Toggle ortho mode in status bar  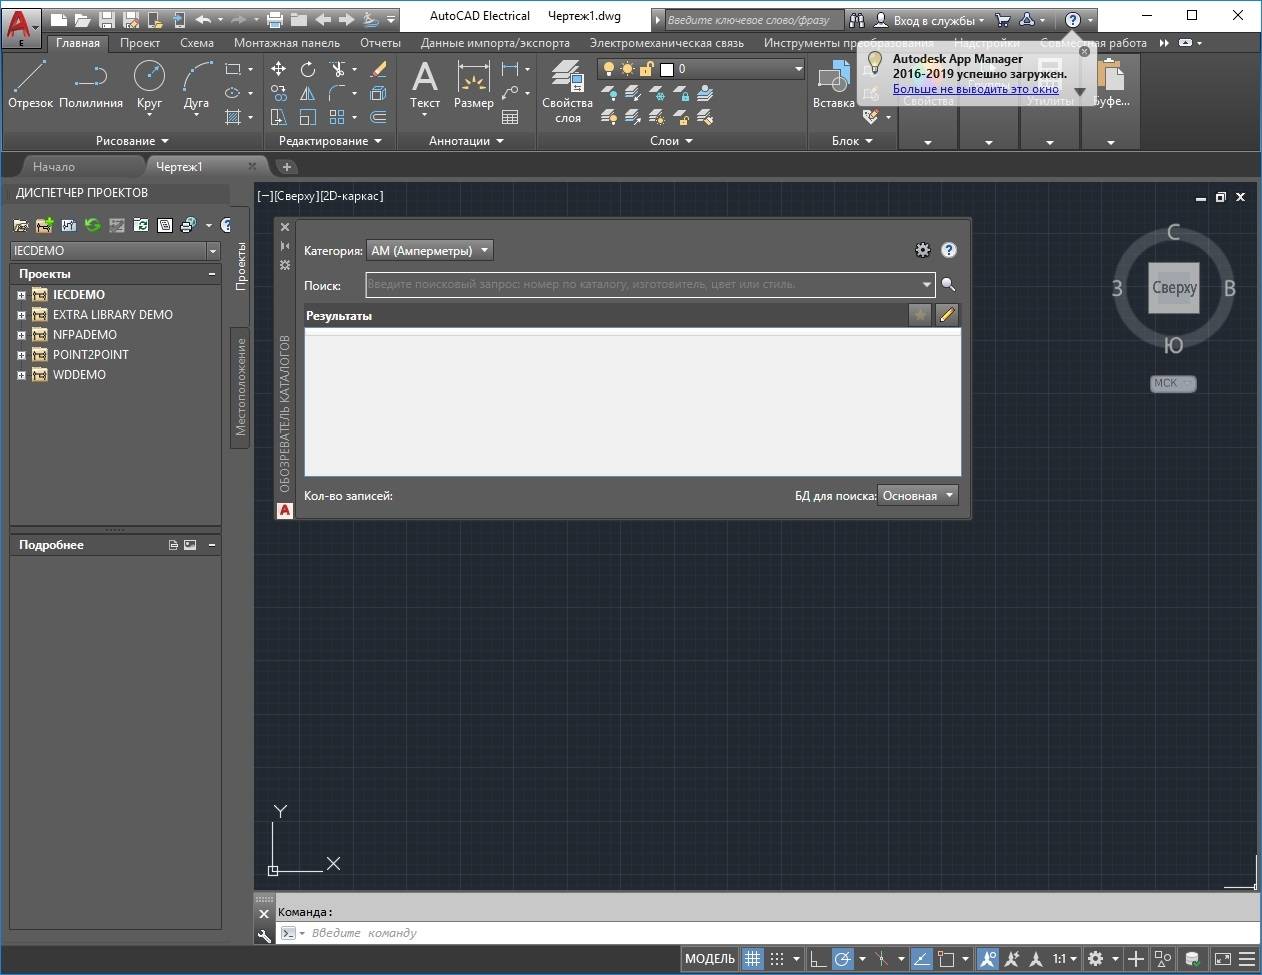point(818,958)
